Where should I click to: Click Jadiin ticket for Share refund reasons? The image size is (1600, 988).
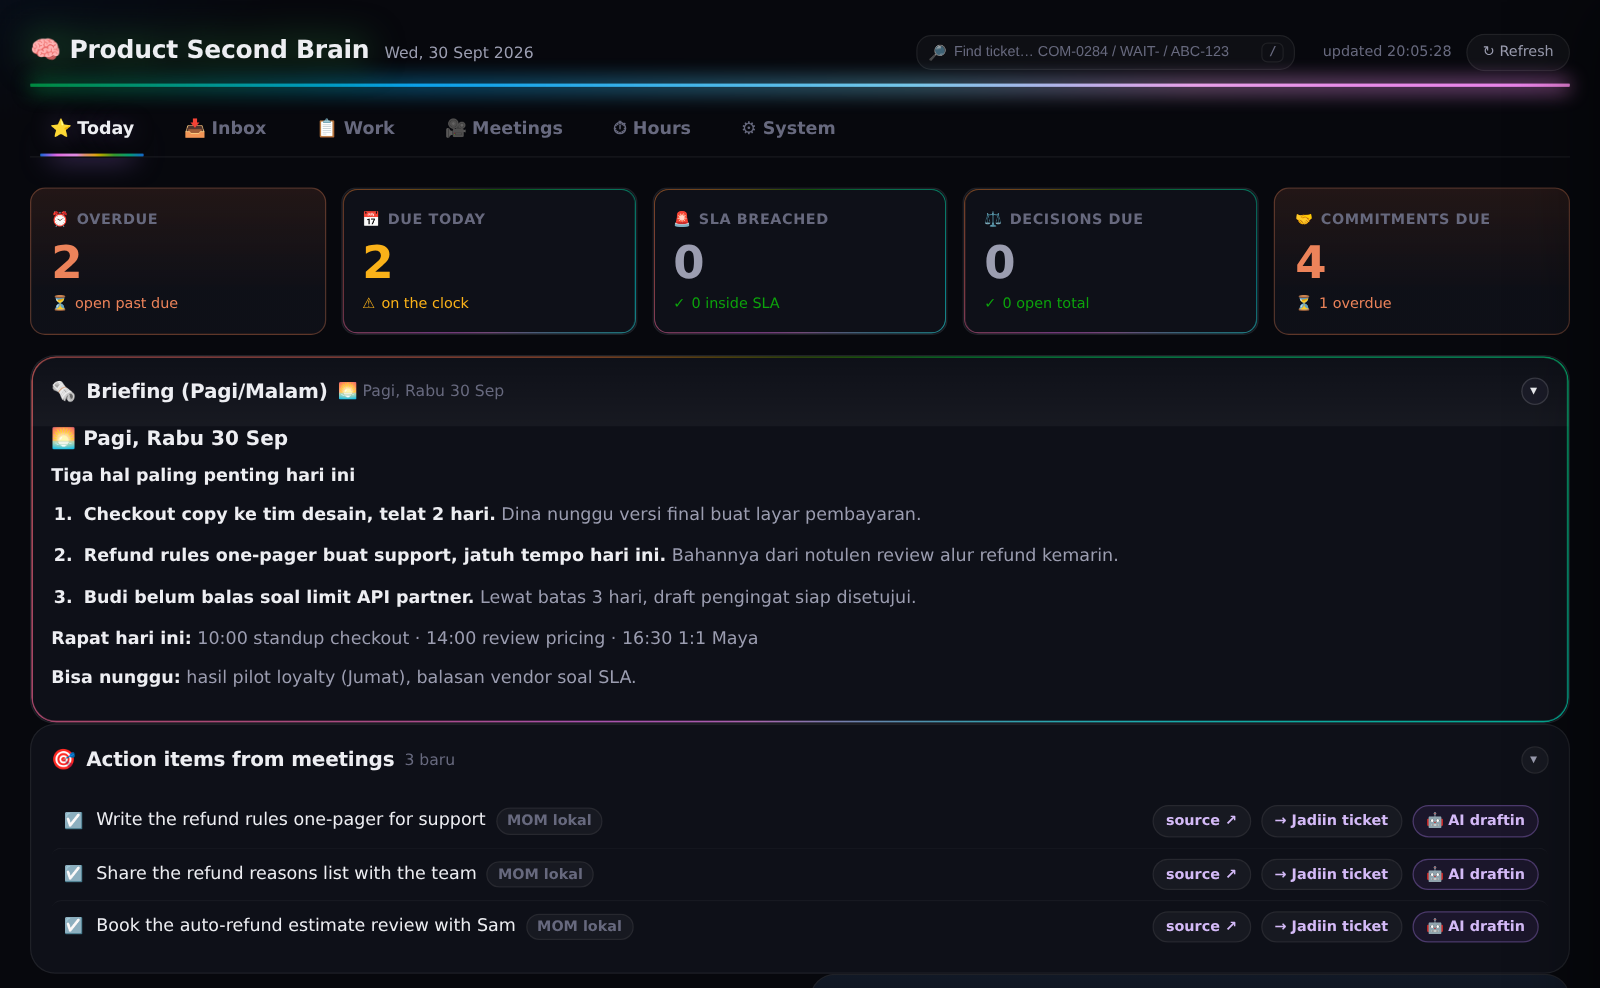(1331, 874)
